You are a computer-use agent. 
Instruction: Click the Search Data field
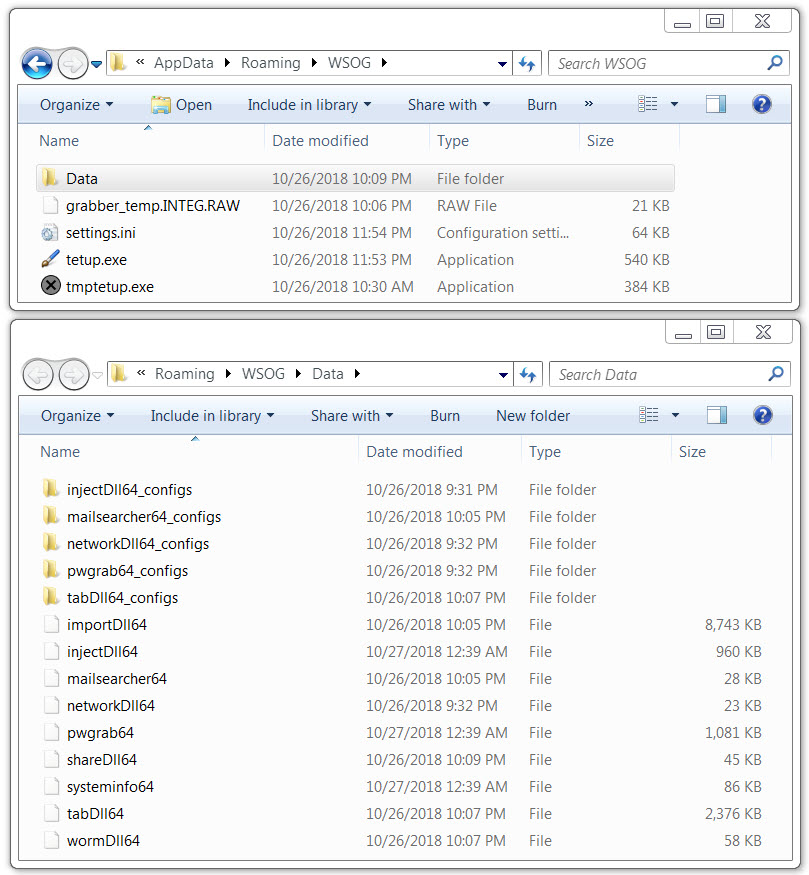[670, 374]
